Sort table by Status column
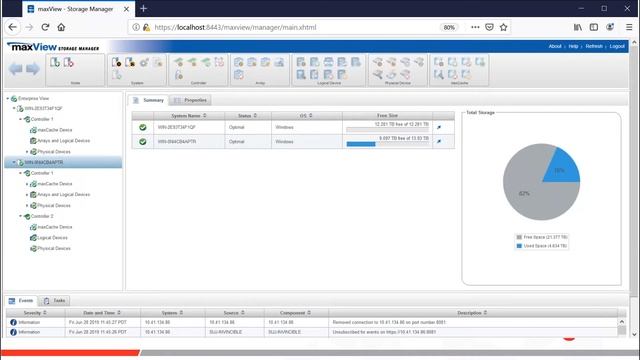The height and width of the screenshot is (360, 640). click(x=247, y=116)
